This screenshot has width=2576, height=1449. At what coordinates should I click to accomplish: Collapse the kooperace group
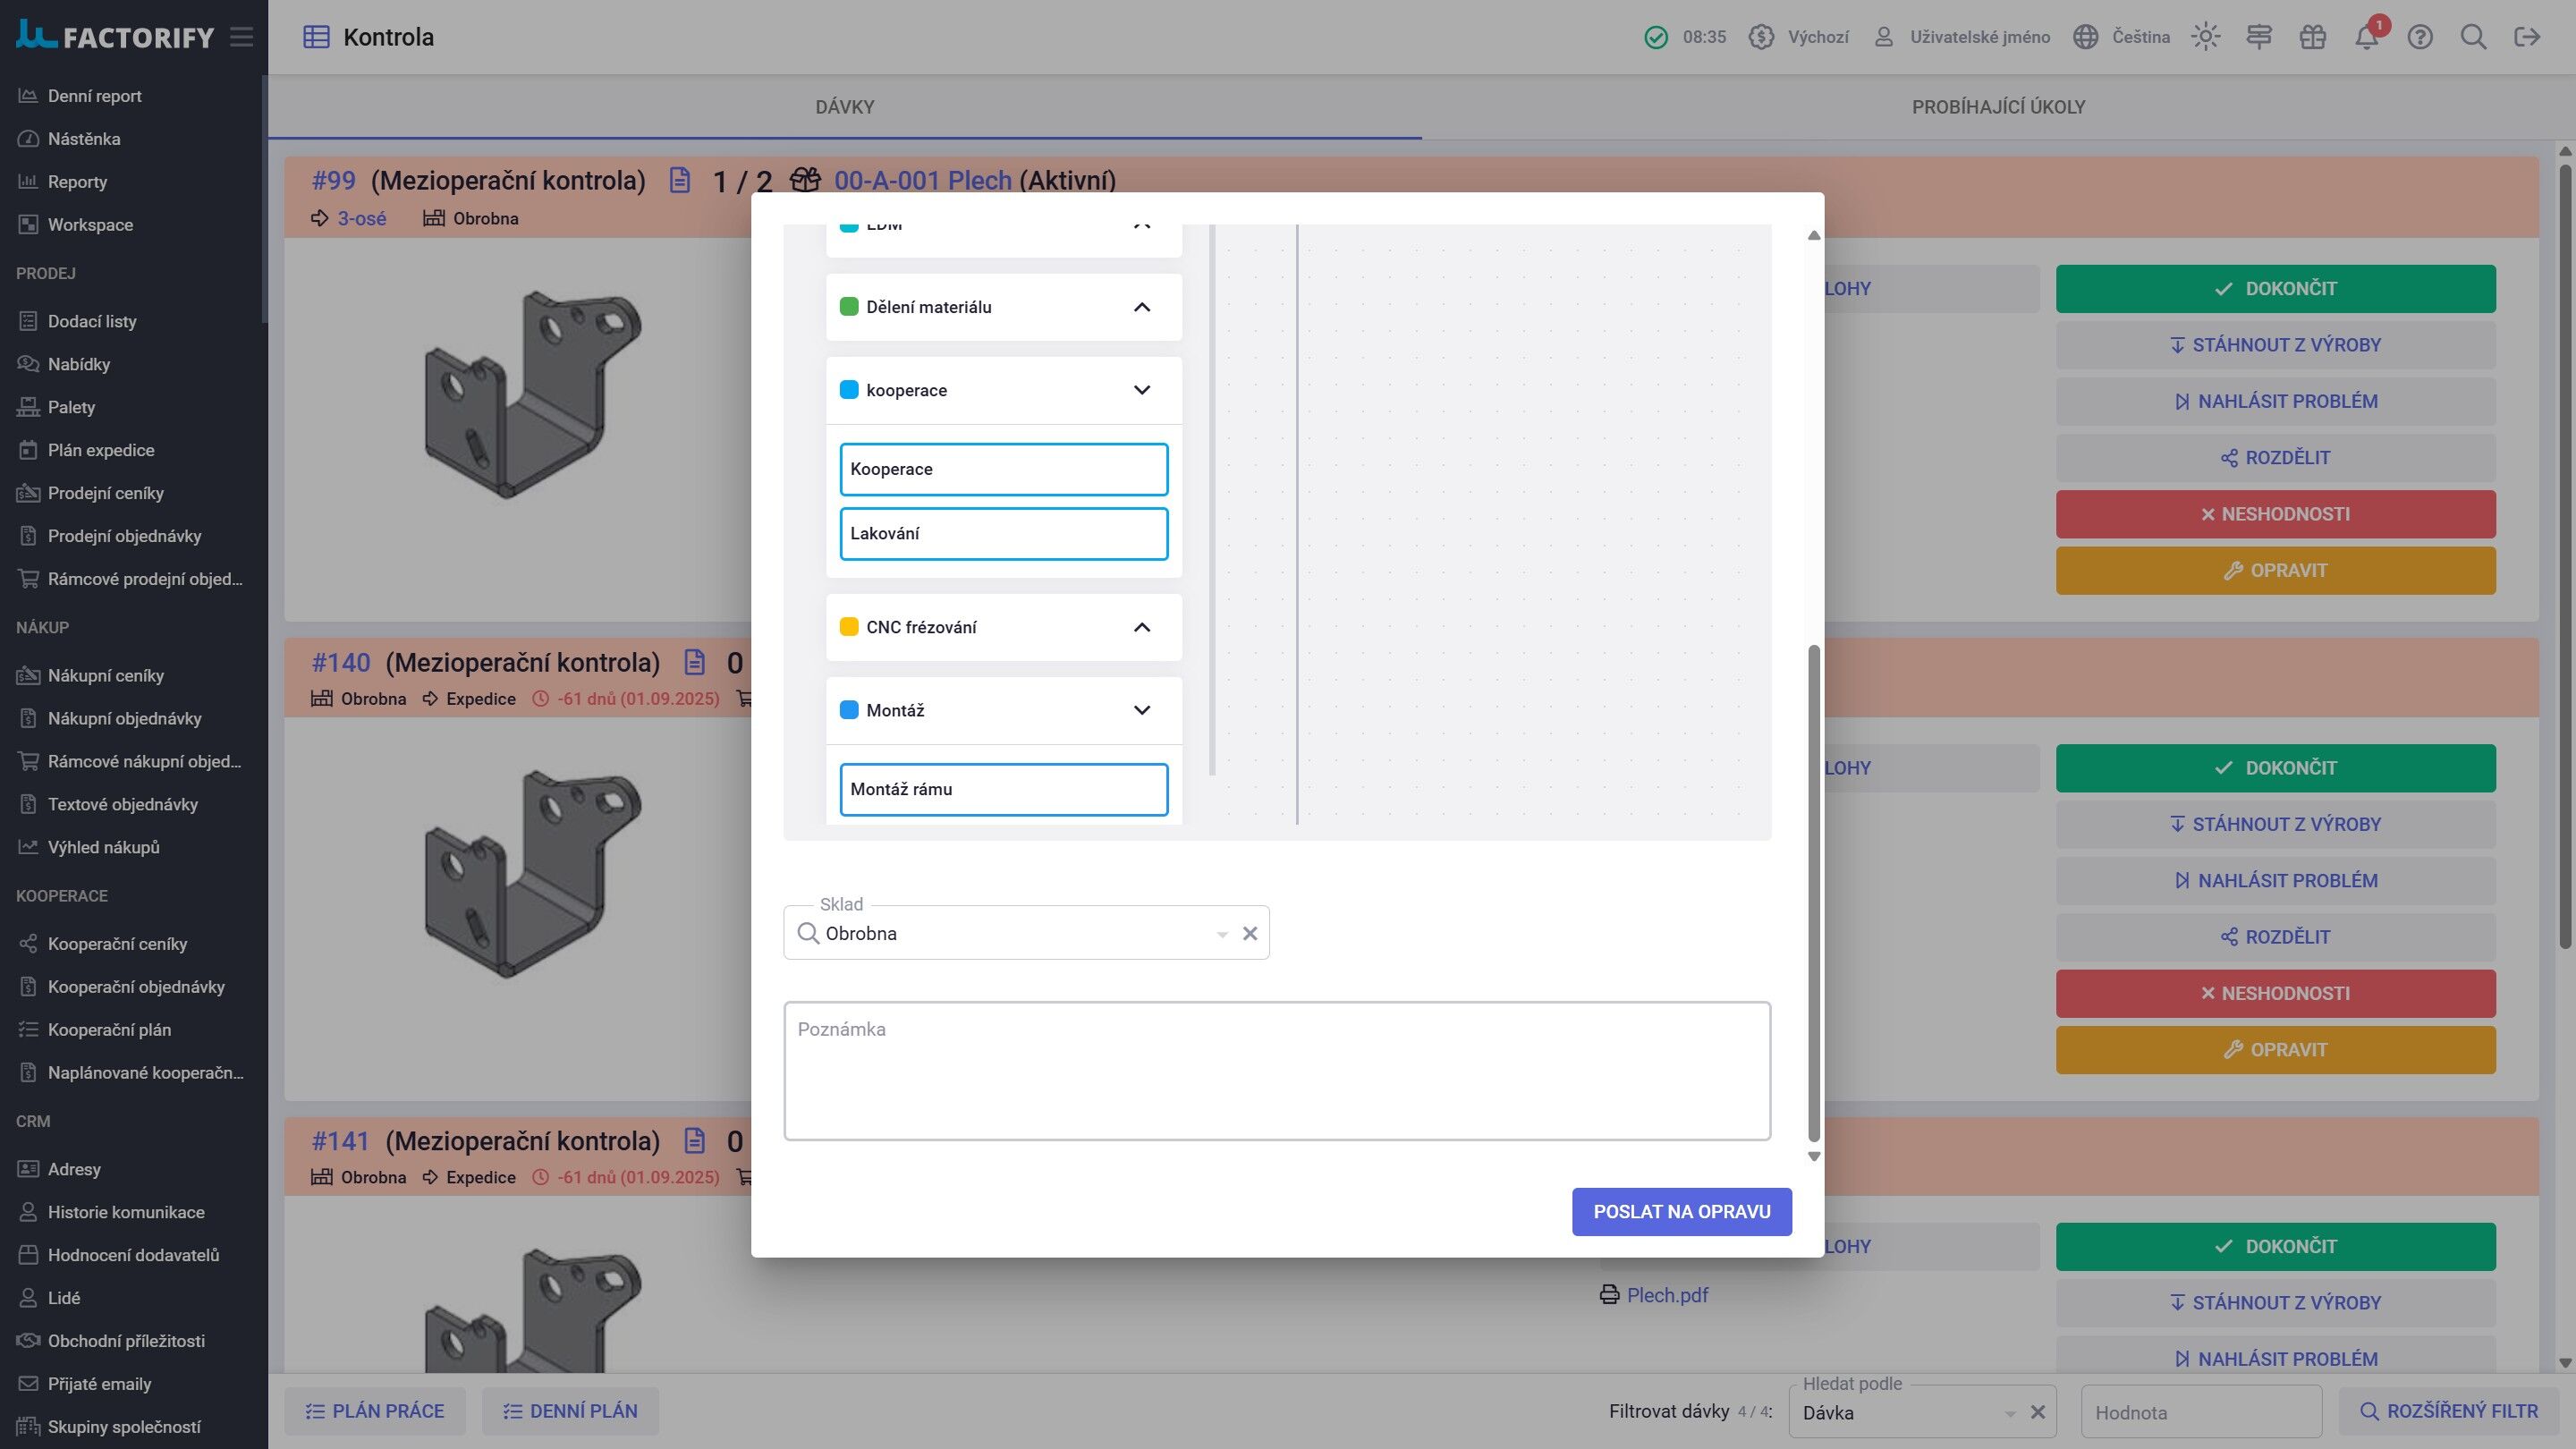coord(1142,390)
